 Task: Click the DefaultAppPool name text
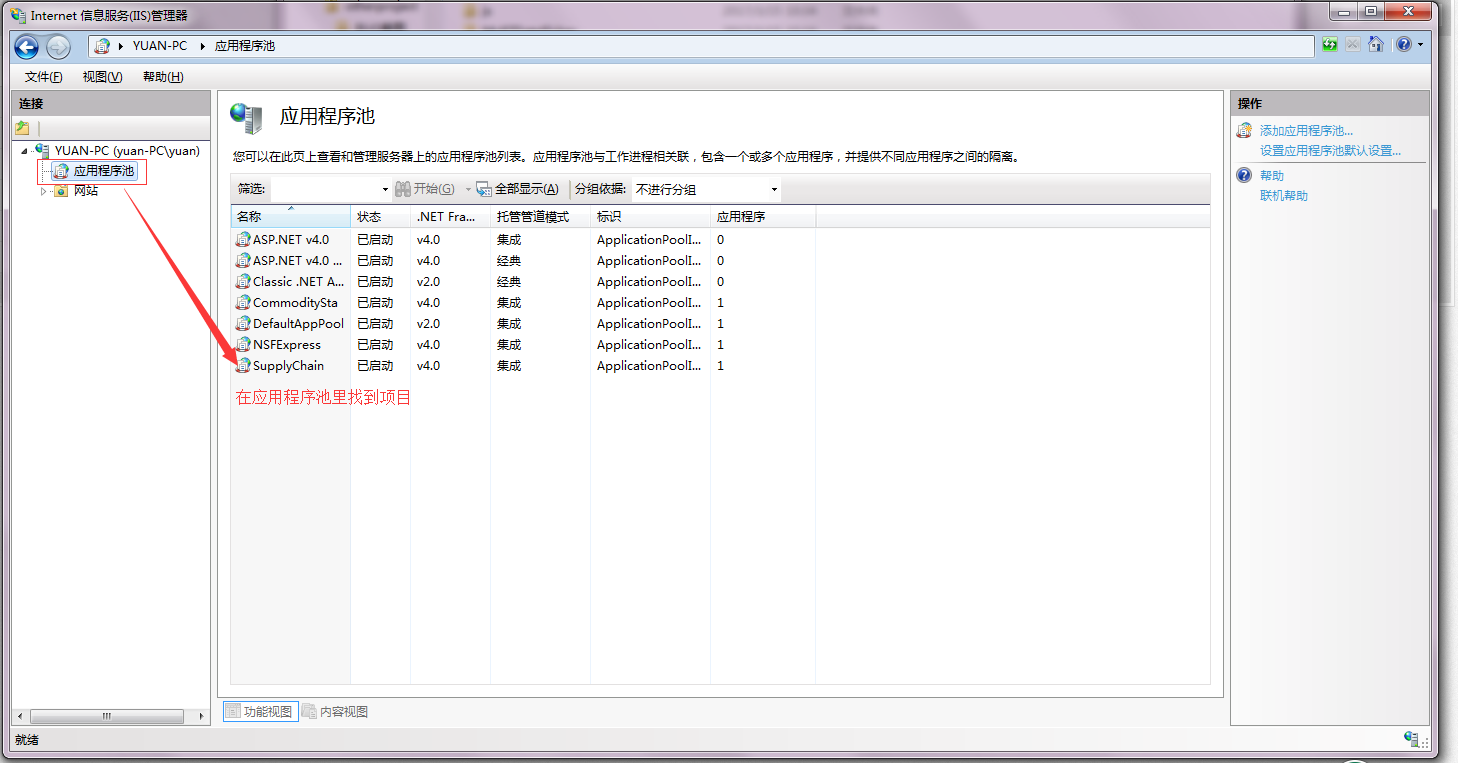click(x=298, y=324)
